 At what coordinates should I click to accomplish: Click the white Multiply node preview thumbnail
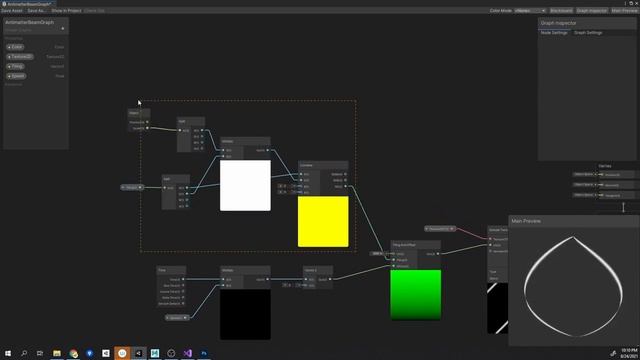coord(245,185)
